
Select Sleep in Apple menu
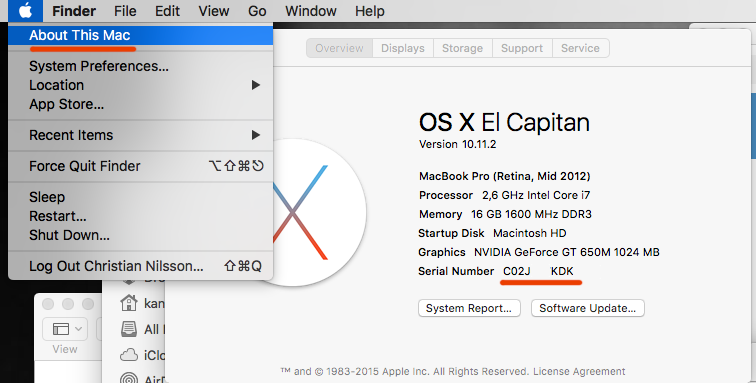(140, 197)
